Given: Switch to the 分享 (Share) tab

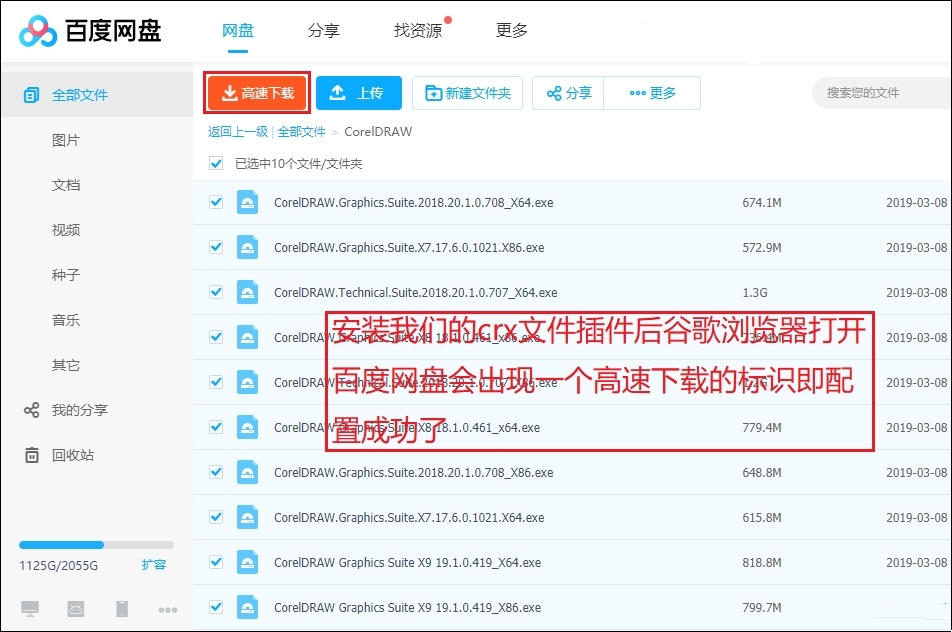Looking at the screenshot, I should tap(324, 31).
